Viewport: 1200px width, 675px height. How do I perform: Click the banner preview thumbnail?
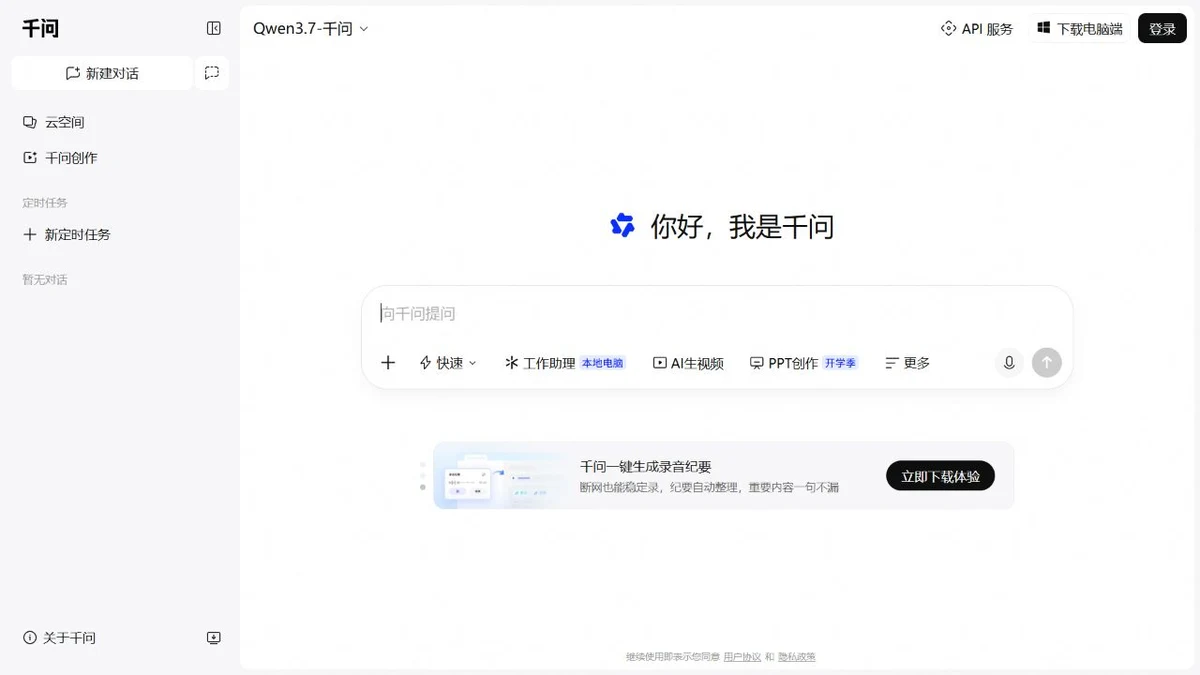pyautogui.click(x=500, y=476)
